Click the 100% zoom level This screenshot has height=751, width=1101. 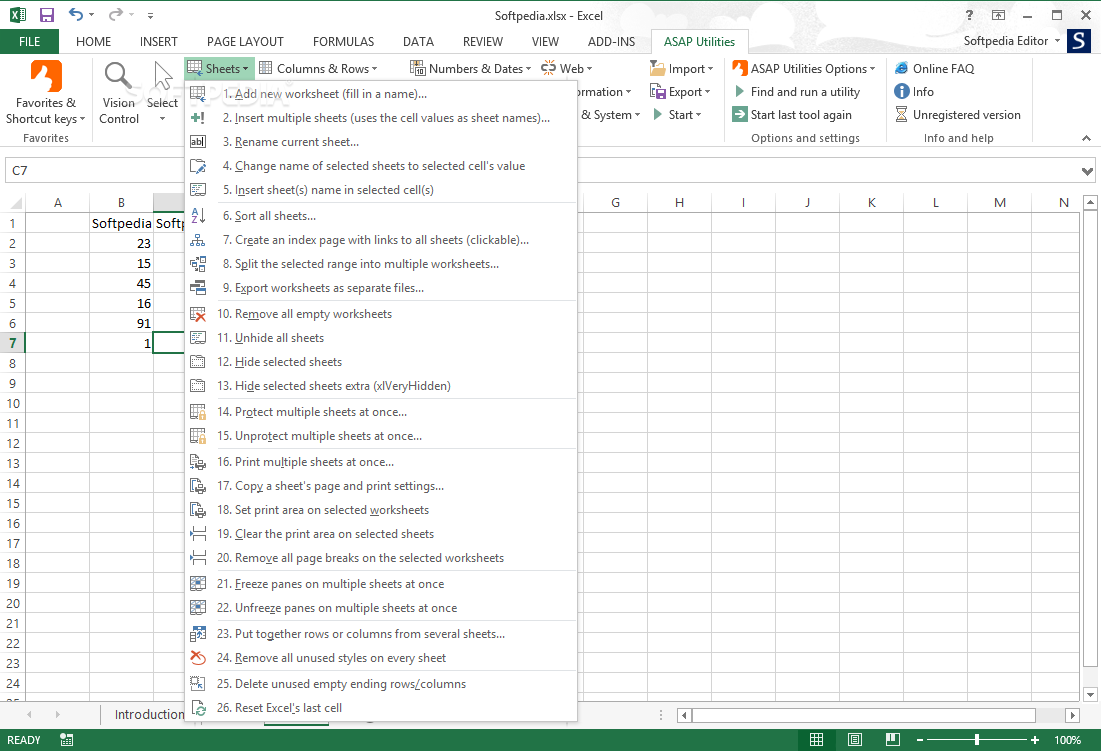1068,740
